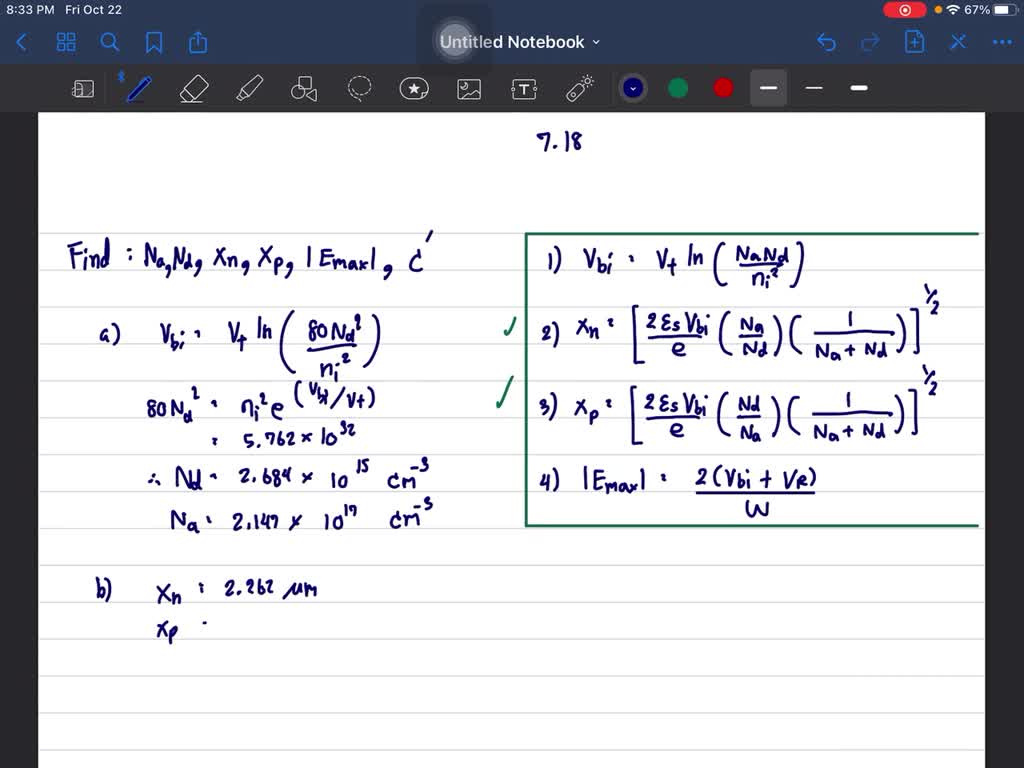Activate the Laser pointer tool
1024x768 pixels.
(x=580, y=88)
